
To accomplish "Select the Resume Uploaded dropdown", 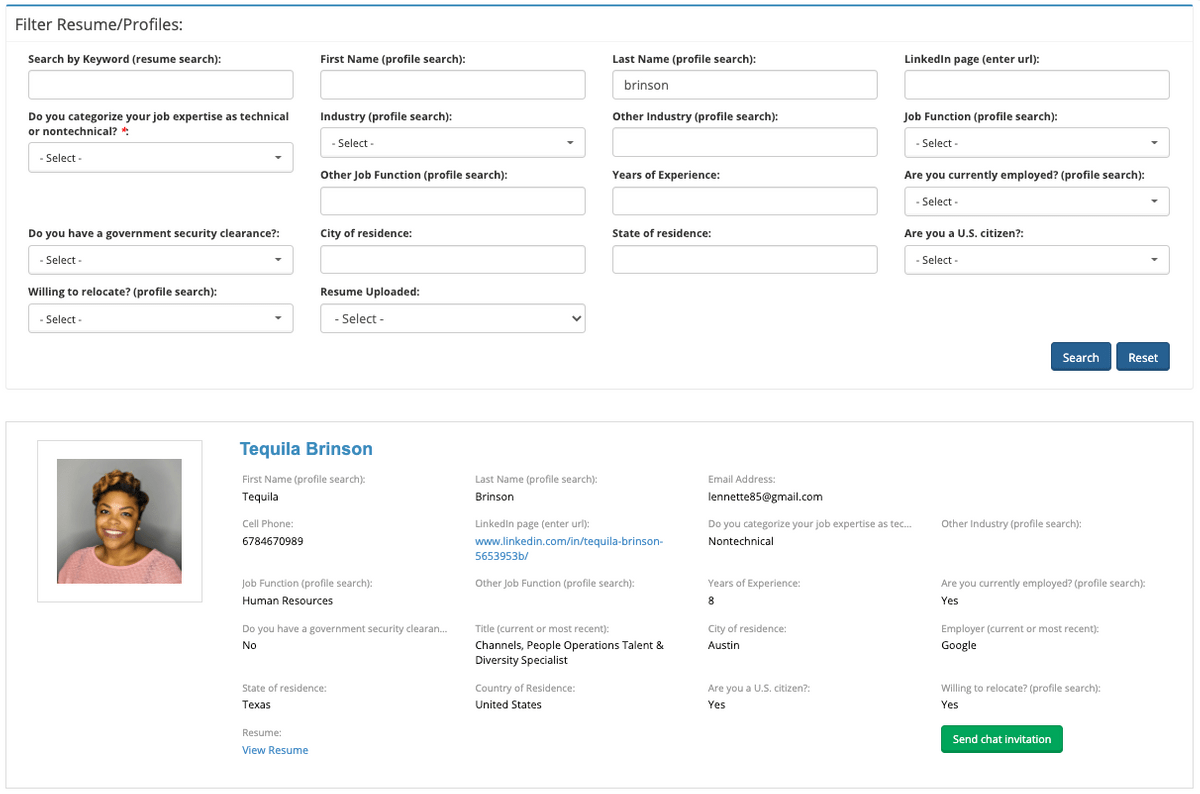I will tap(452, 319).
